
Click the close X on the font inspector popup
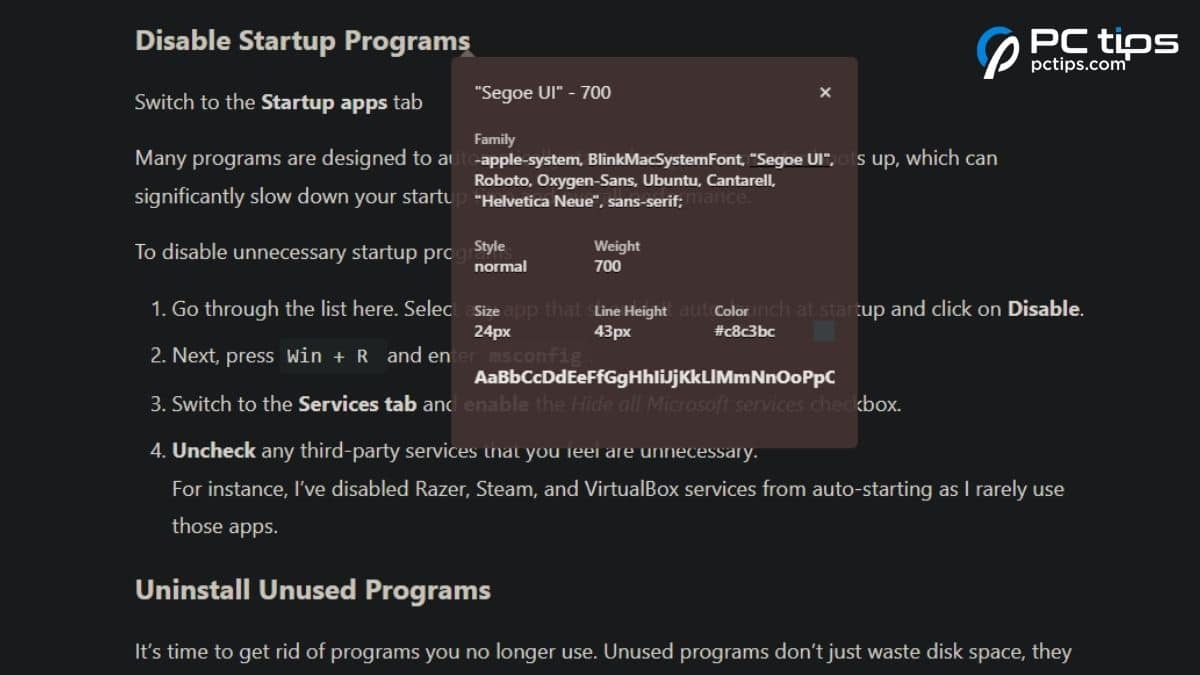click(825, 92)
